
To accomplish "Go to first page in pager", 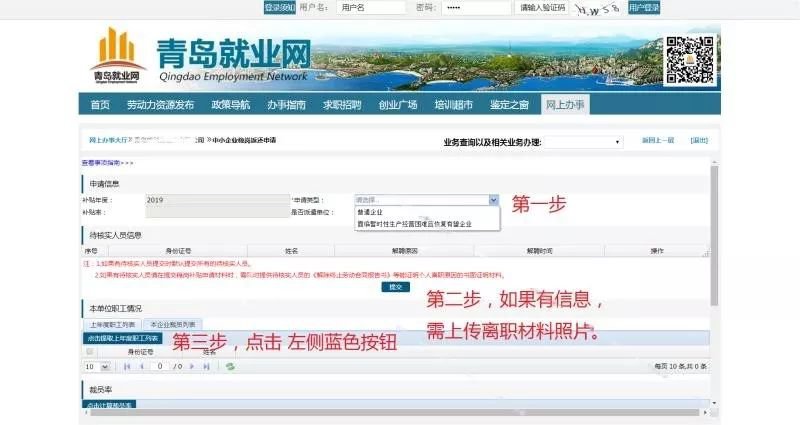I will pyautogui.click(x=127, y=367).
